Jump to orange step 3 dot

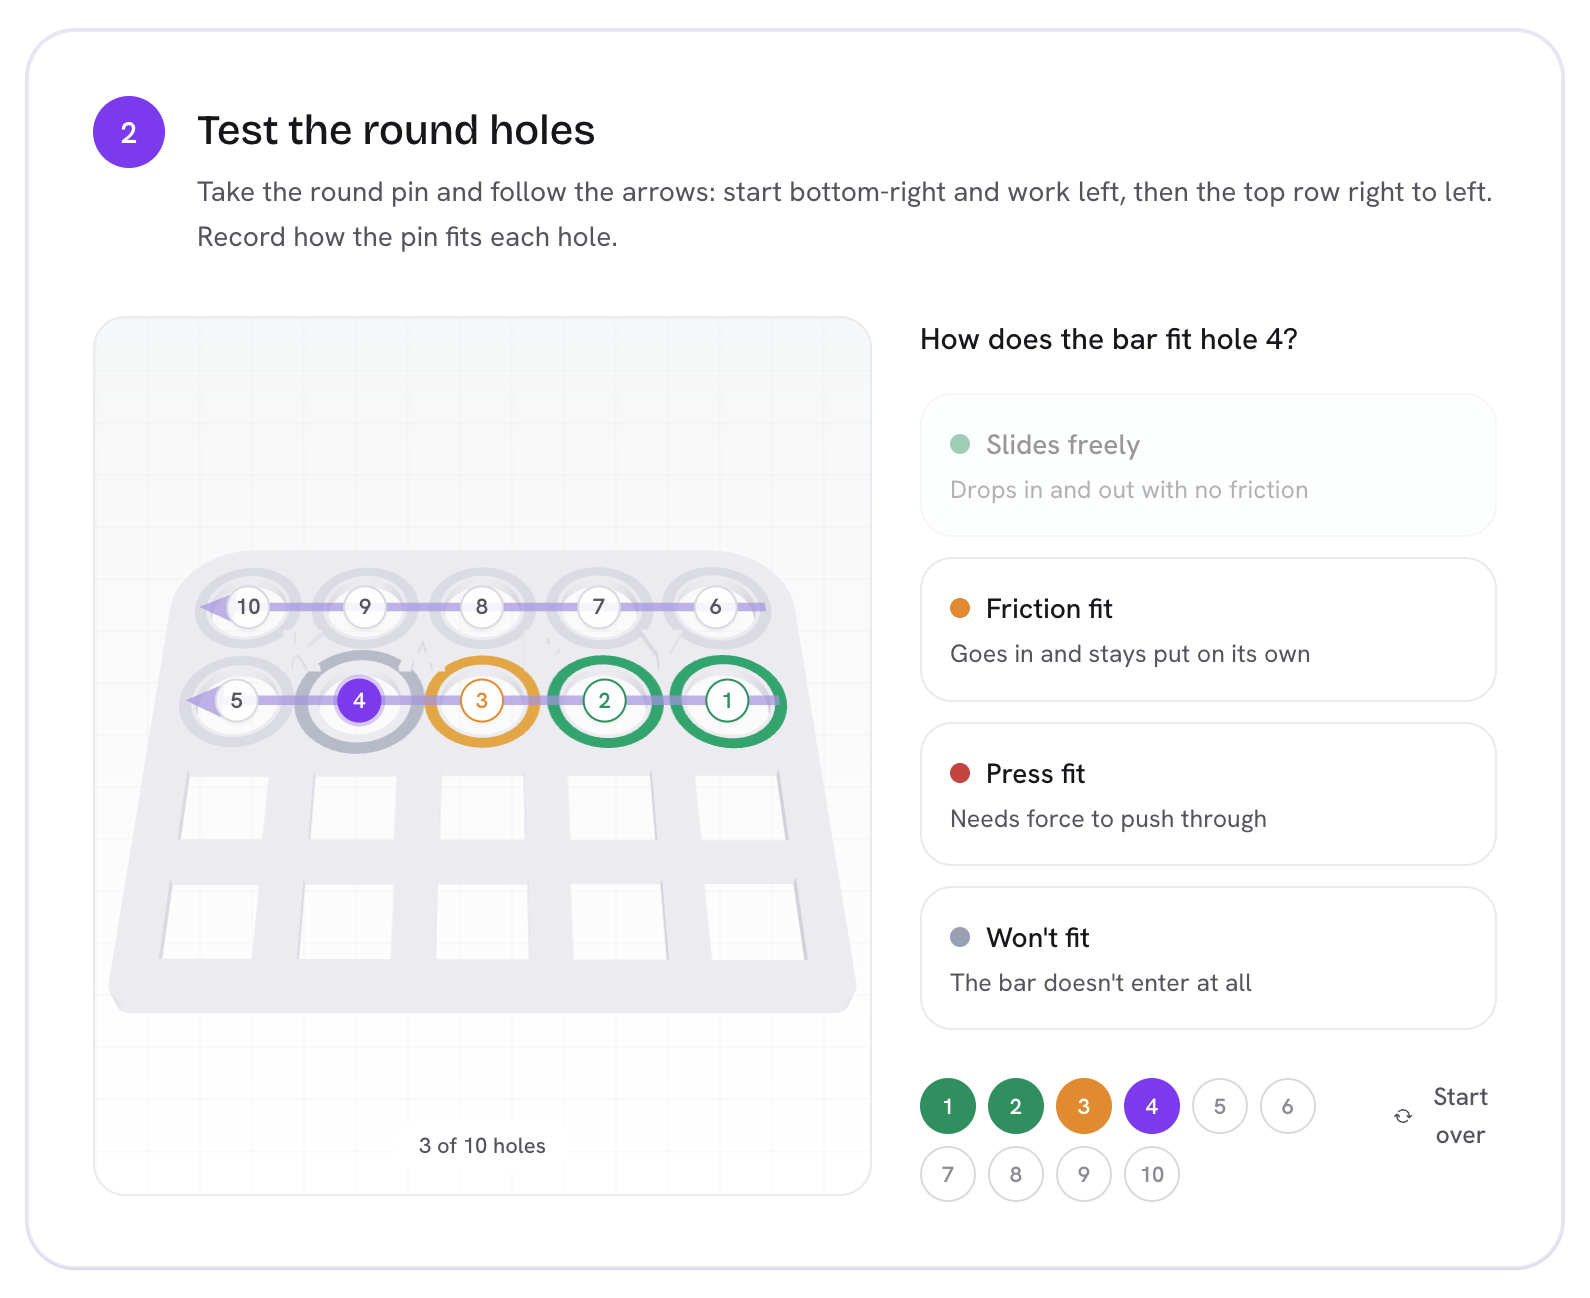[x=1084, y=1106]
